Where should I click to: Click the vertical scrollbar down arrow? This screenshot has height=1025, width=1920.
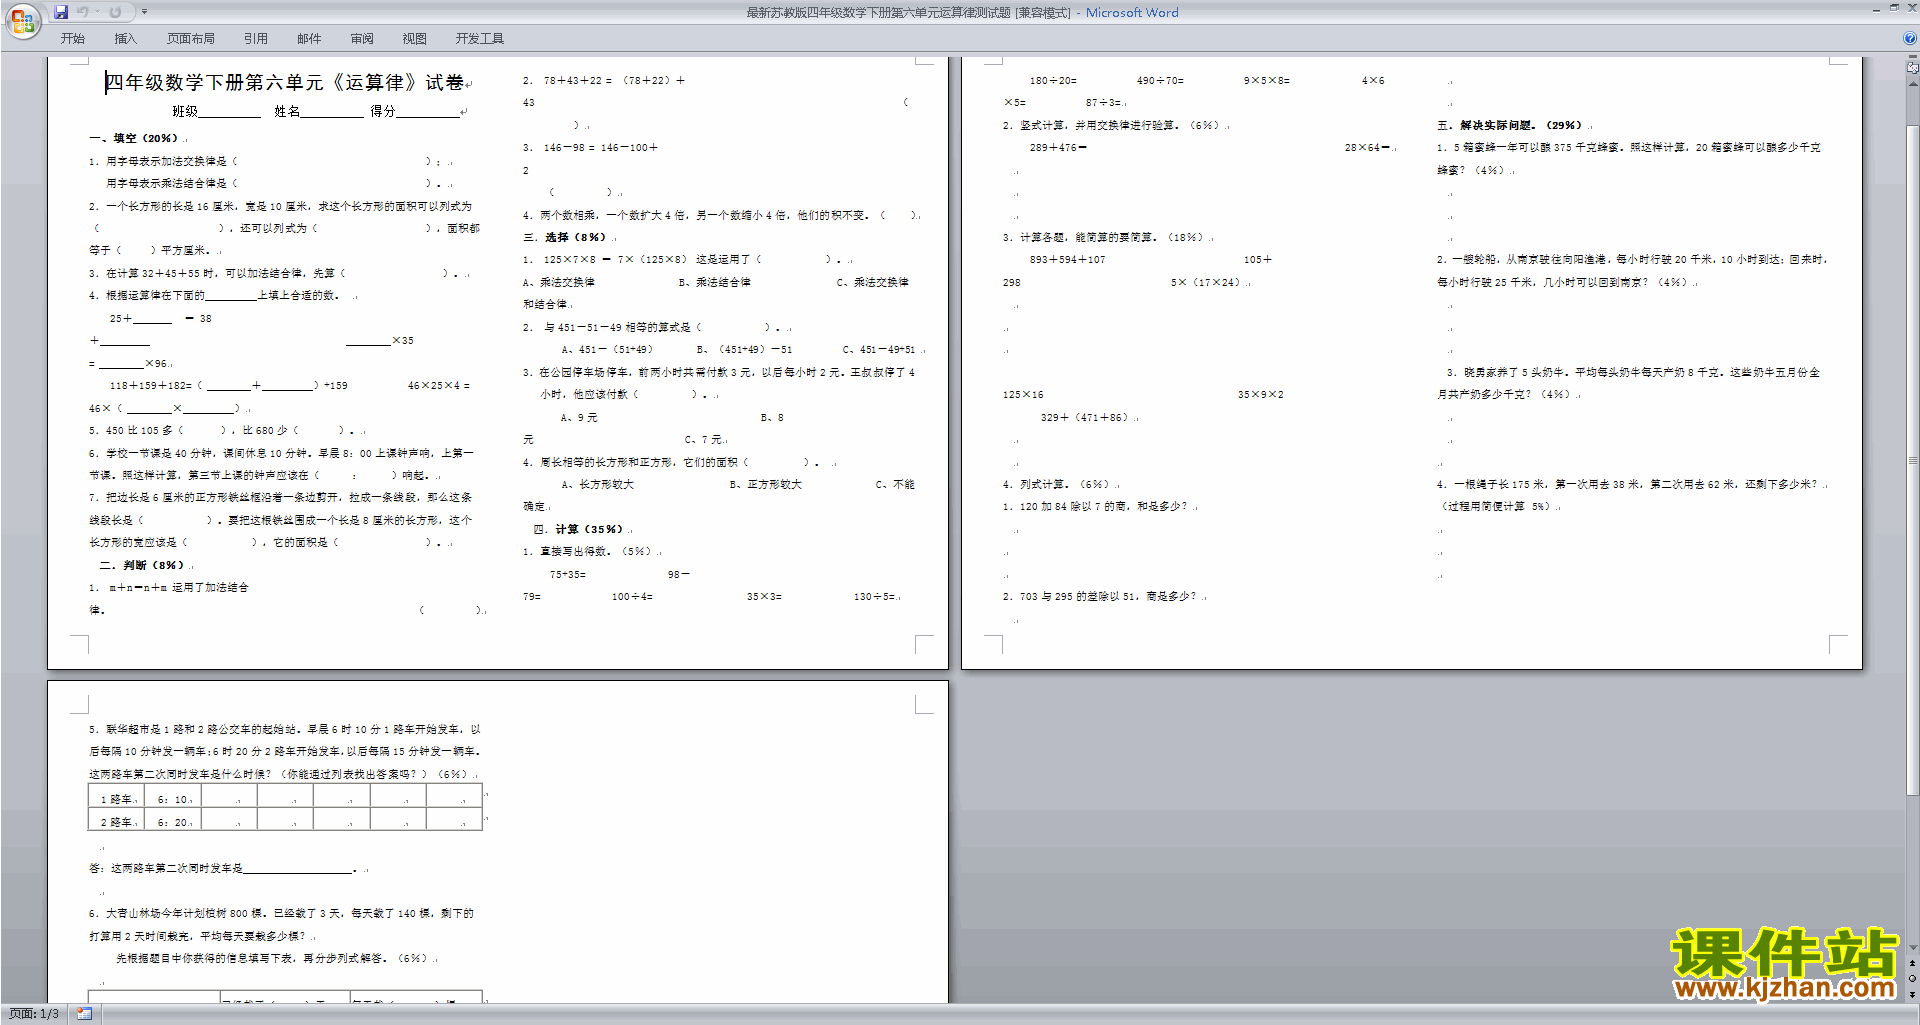[1913, 947]
